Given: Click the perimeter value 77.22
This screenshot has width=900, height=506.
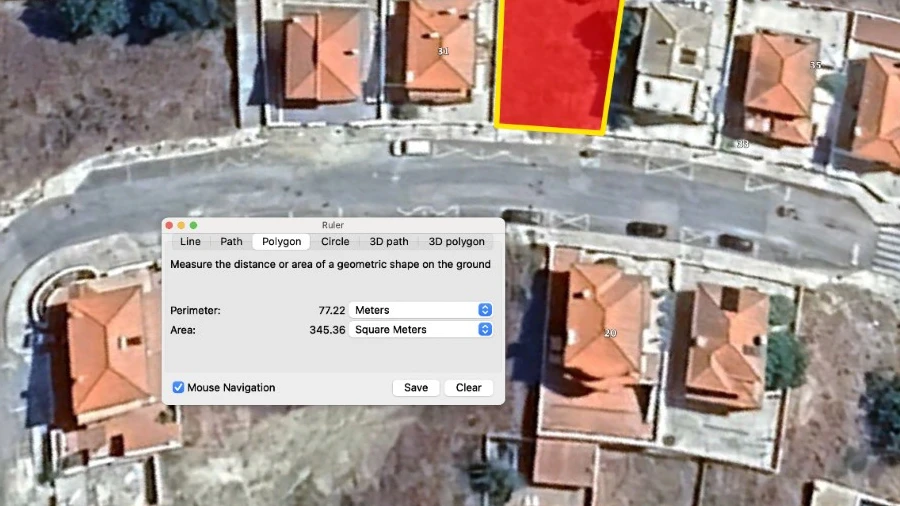Looking at the screenshot, I should coord(332,310).
